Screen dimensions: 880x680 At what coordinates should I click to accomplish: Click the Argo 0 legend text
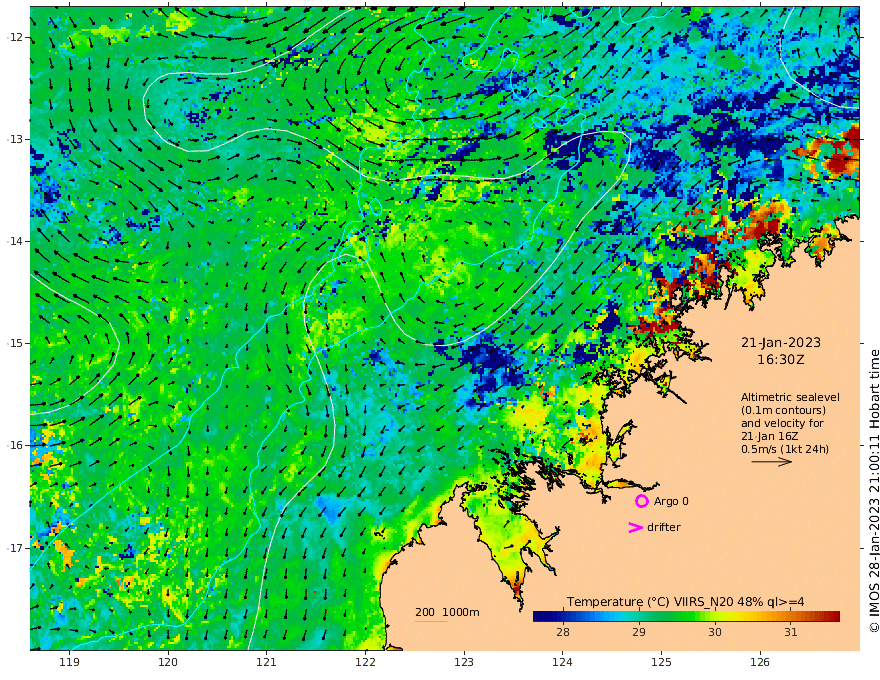click(671, 501)
